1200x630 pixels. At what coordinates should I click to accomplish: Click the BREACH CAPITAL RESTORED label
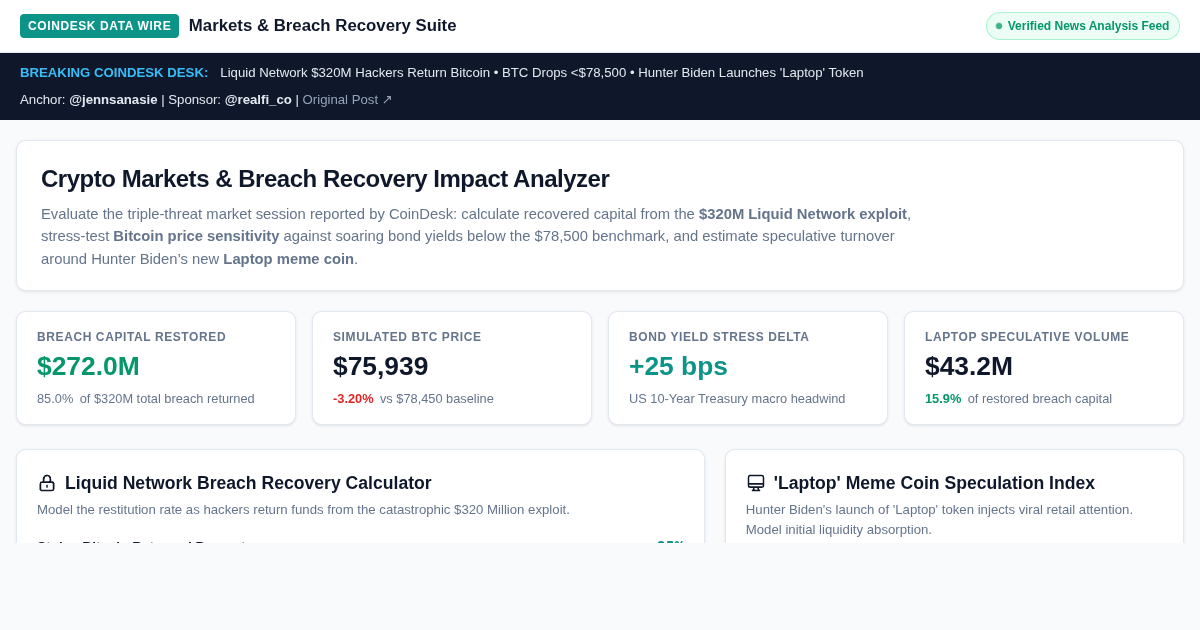coord(131,337)
